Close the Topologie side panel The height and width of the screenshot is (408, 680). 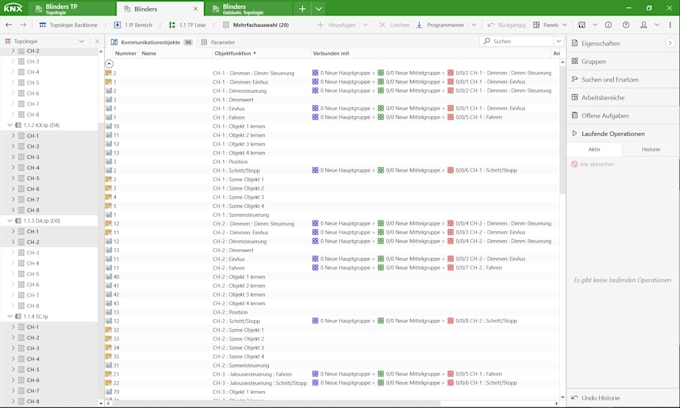tap(97, 41)
